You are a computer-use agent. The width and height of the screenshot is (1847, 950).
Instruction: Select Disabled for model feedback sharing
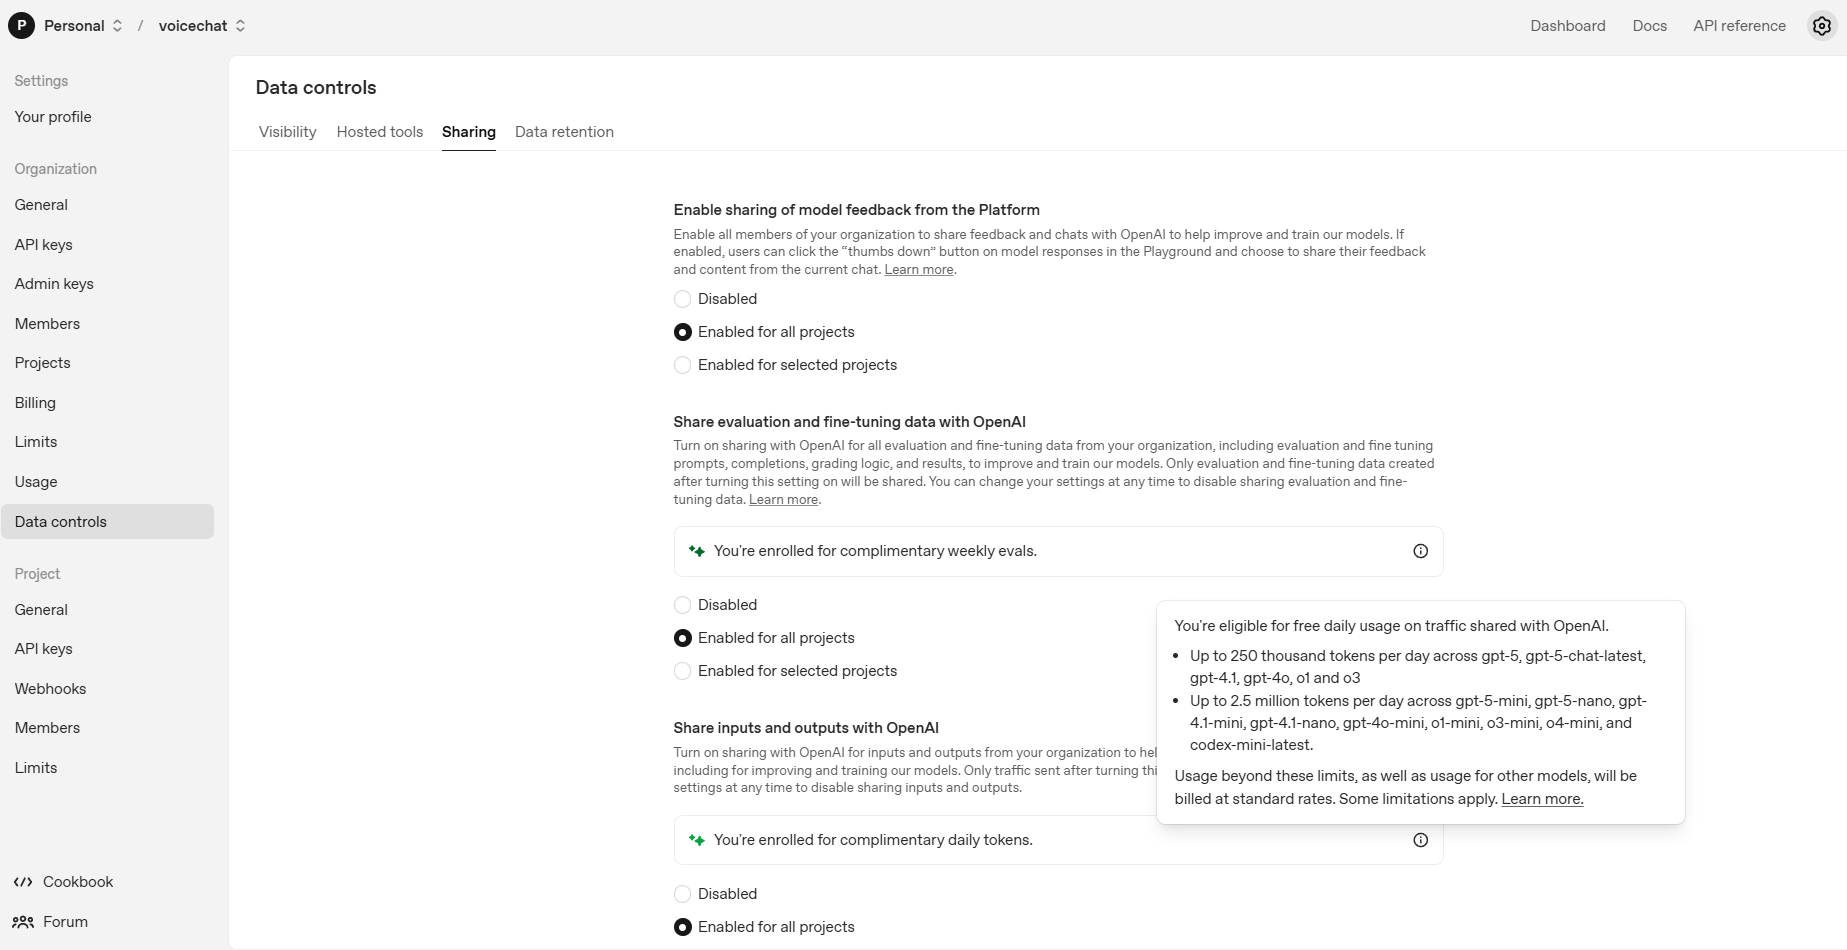tap(682, 299)
